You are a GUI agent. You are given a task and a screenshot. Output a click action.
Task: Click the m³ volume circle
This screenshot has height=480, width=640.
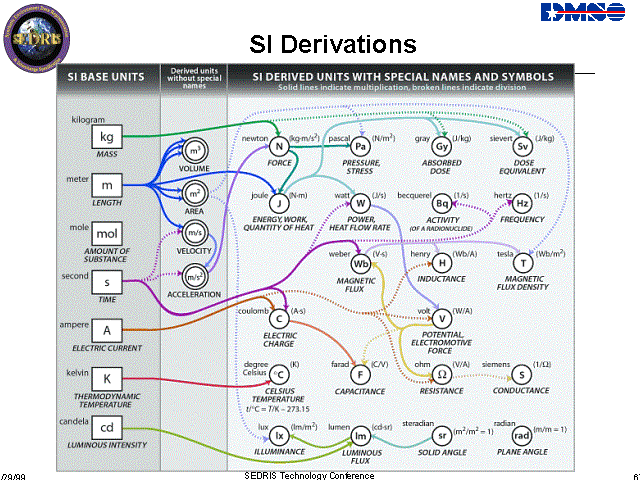click(195, 151)
